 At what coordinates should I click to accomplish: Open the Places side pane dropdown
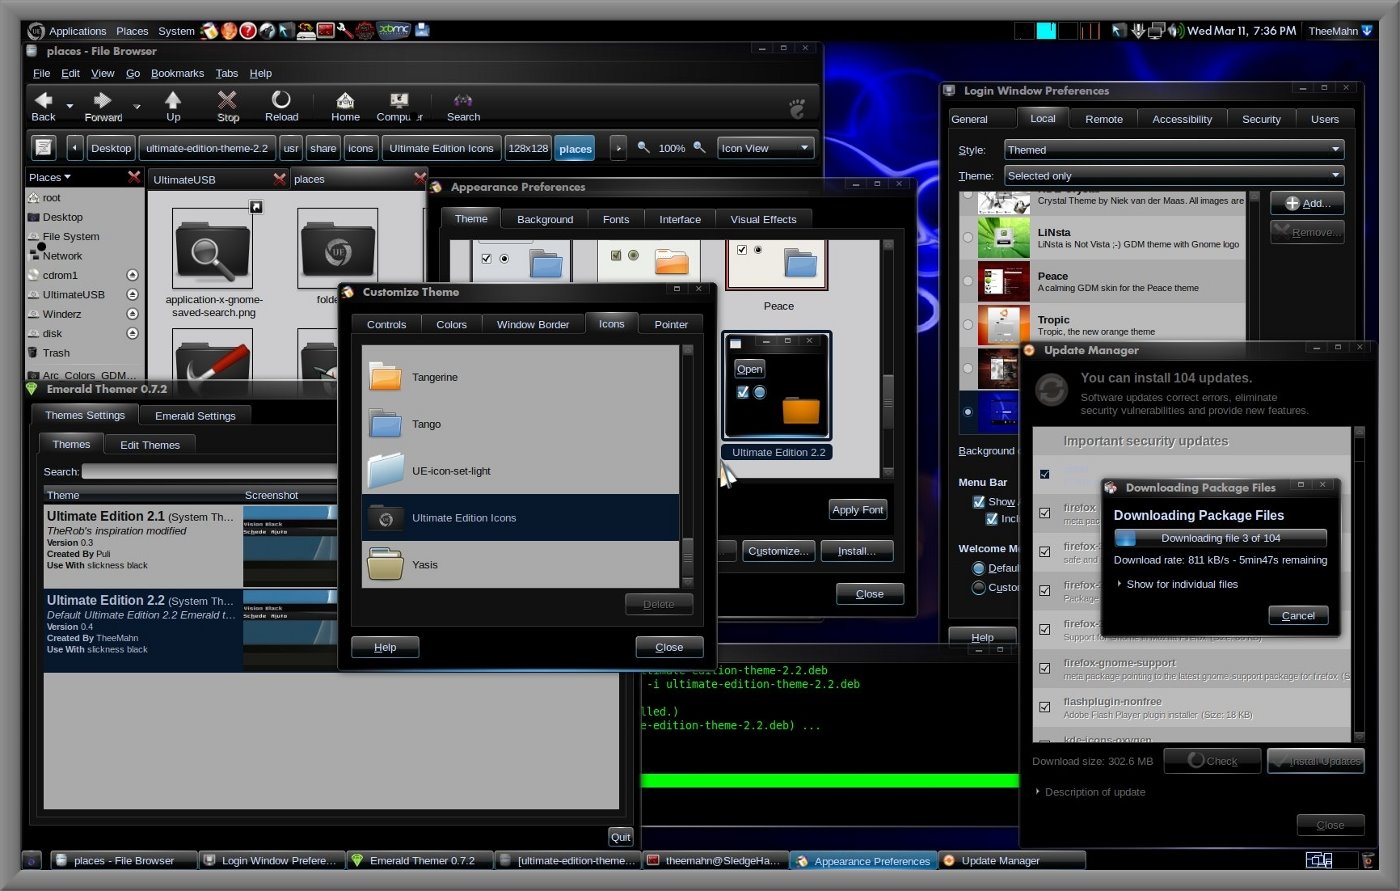50,177
